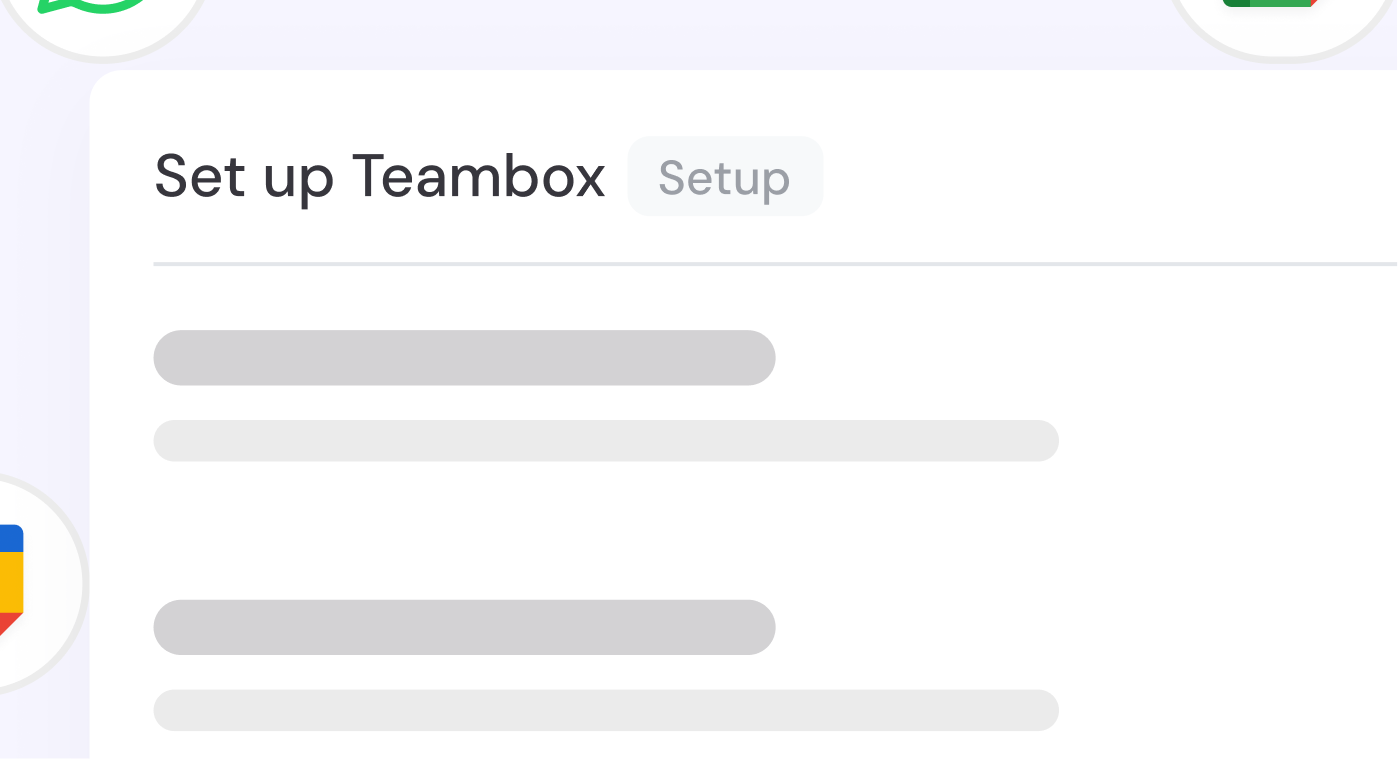Click the first dark gray placeholder title bar
The image size is (1398, 759).
pos(464,357)
